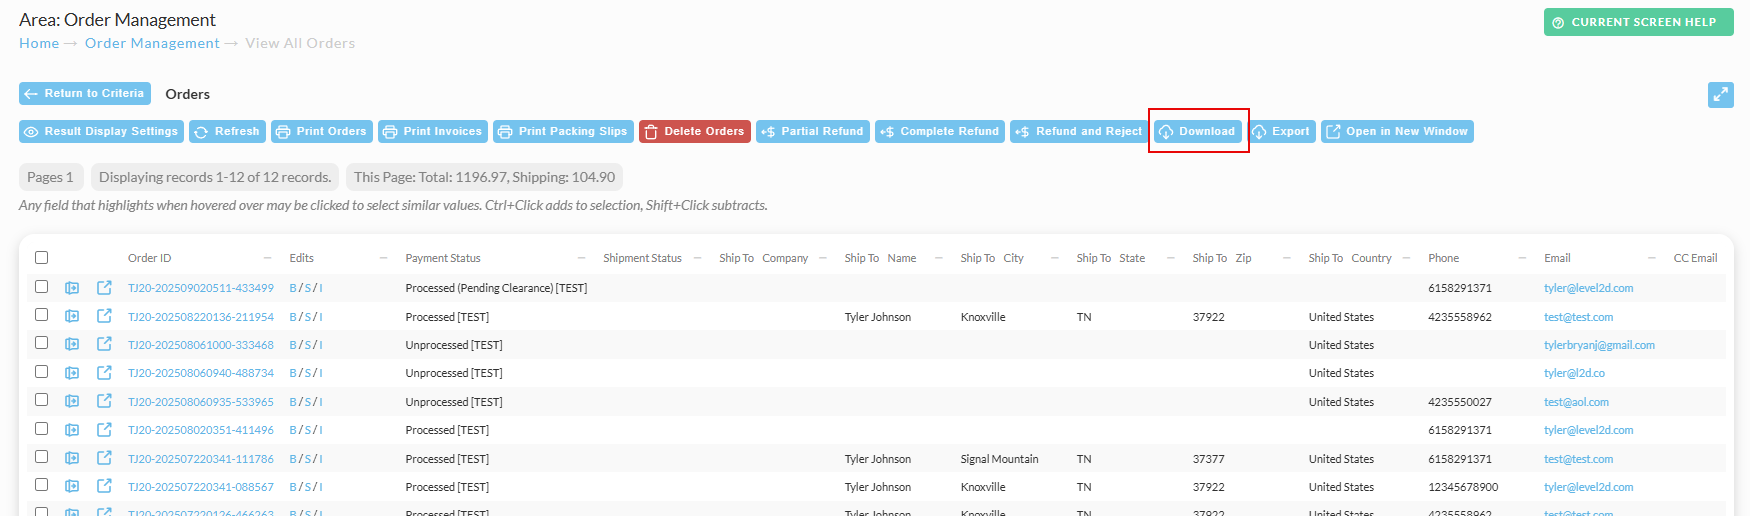Tick the select-all checkbox in table header
Image resolution: width=1750 pixels, height=516 pixels.
click(41, 258)
